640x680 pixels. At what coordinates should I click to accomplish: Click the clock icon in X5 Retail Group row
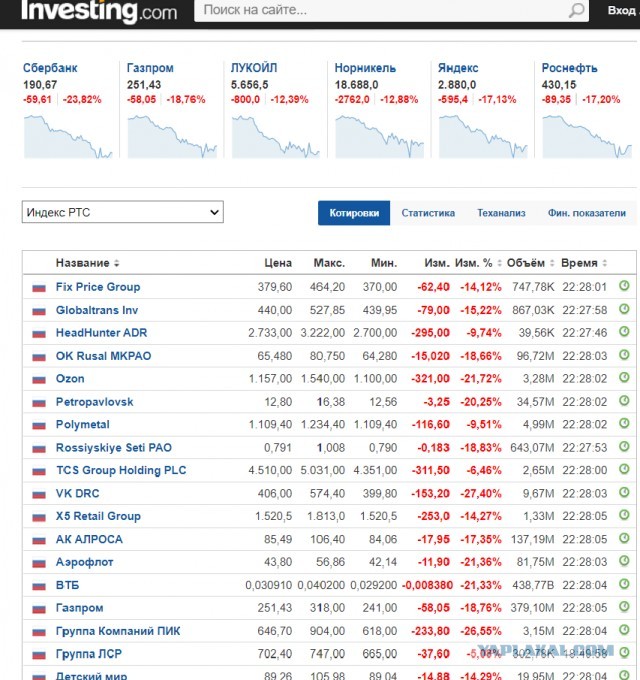pyautogui.click(x=624, y=515)
